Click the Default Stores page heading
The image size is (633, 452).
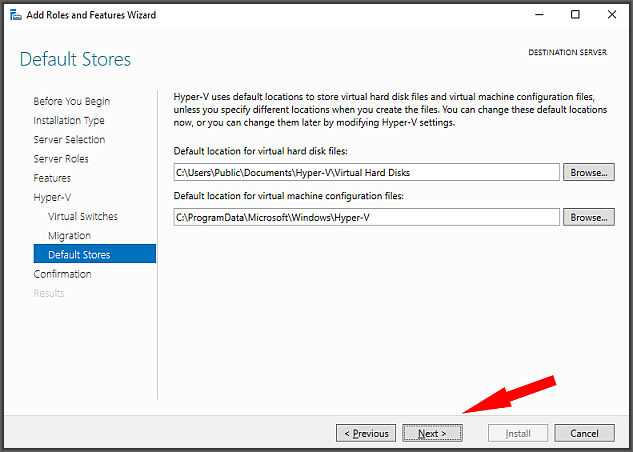[75, 59]
